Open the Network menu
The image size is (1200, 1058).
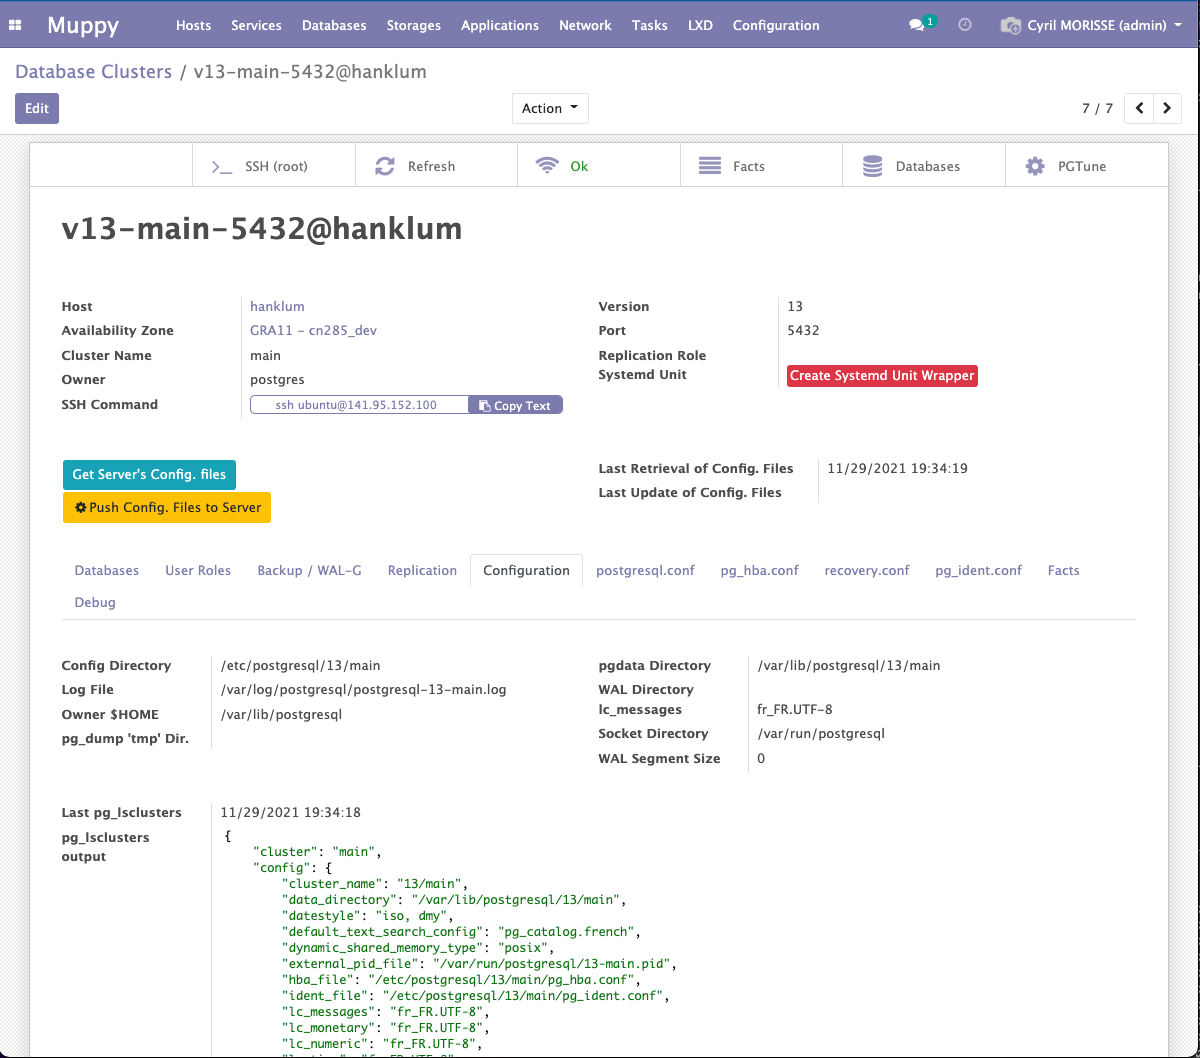coord(585,25)
